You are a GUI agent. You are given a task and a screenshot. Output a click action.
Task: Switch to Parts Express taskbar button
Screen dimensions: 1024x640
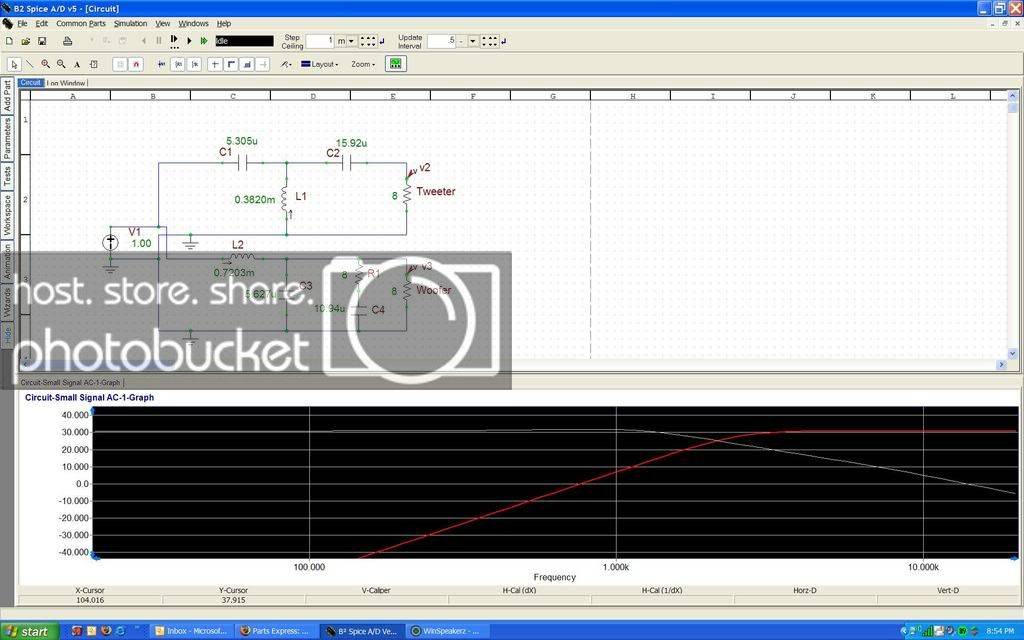[277, 631]
